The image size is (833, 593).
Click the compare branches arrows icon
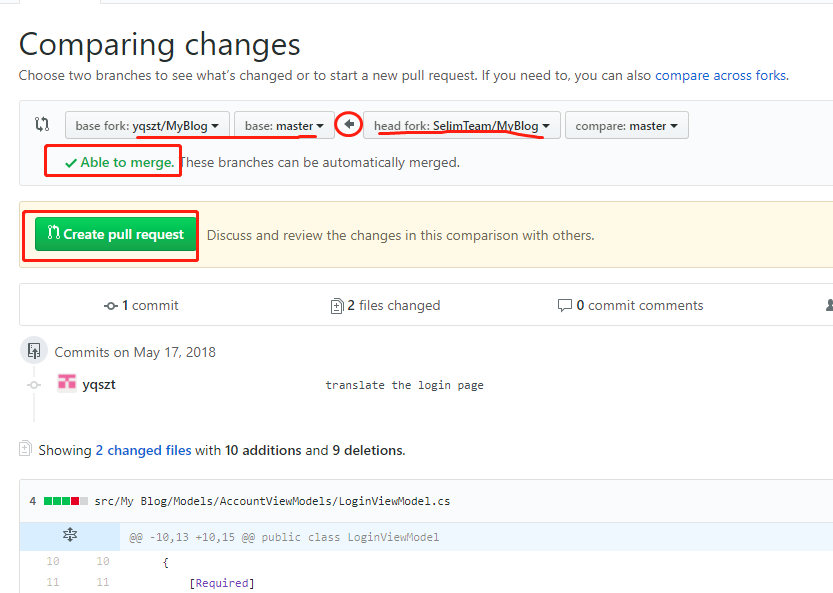click(x=40, y=123)
